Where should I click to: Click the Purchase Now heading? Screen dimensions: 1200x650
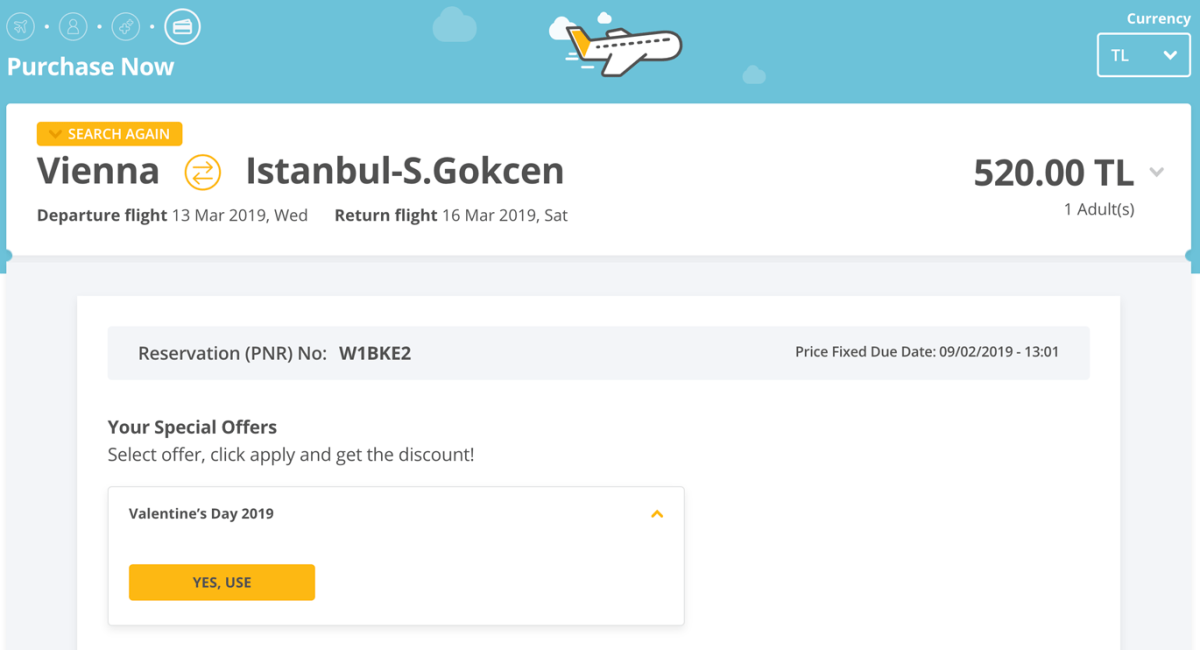(90, 67)
